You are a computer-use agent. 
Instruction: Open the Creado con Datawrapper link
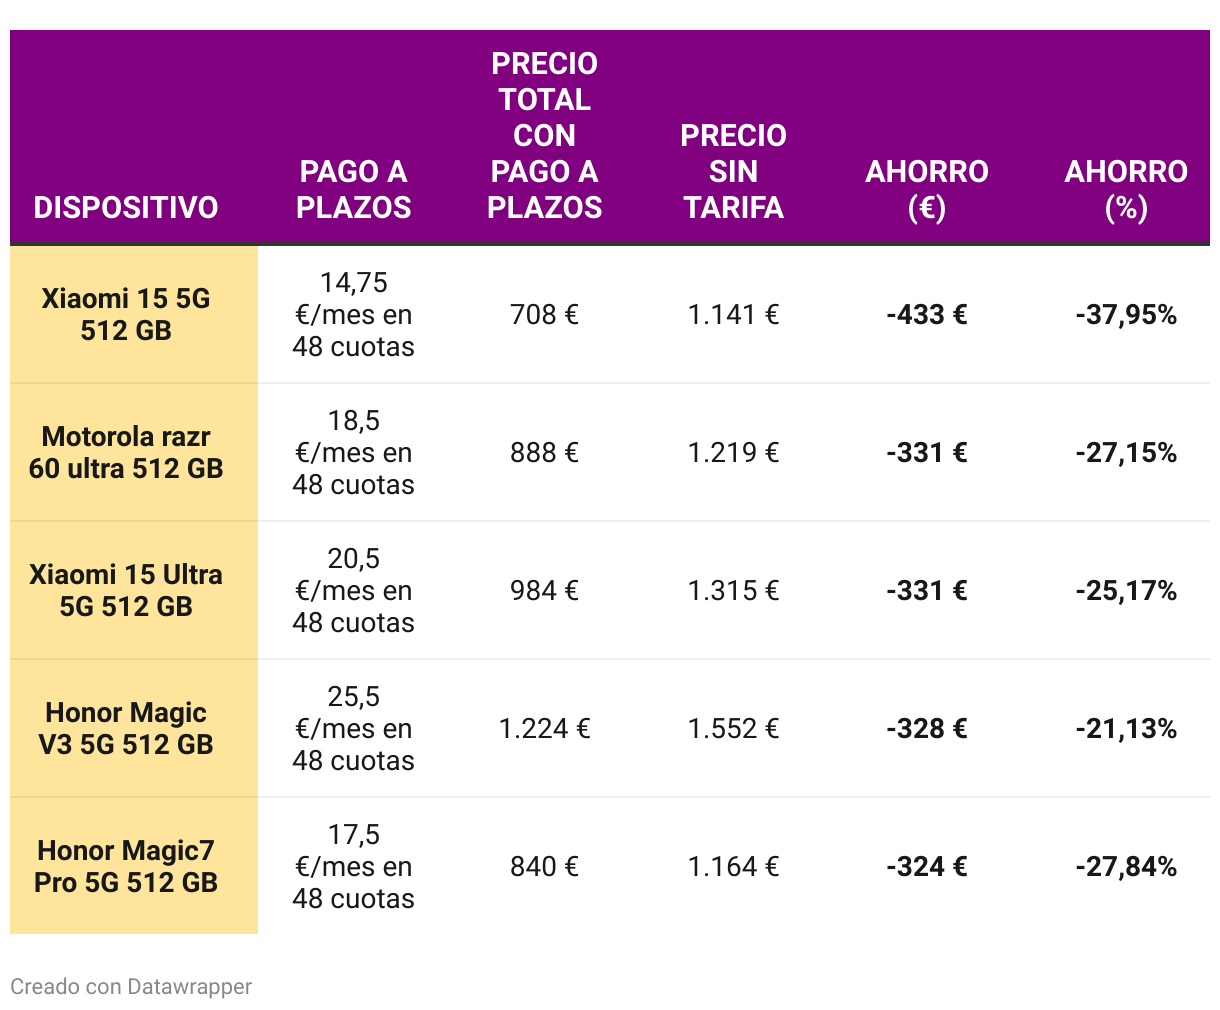[x=131, y=986]
